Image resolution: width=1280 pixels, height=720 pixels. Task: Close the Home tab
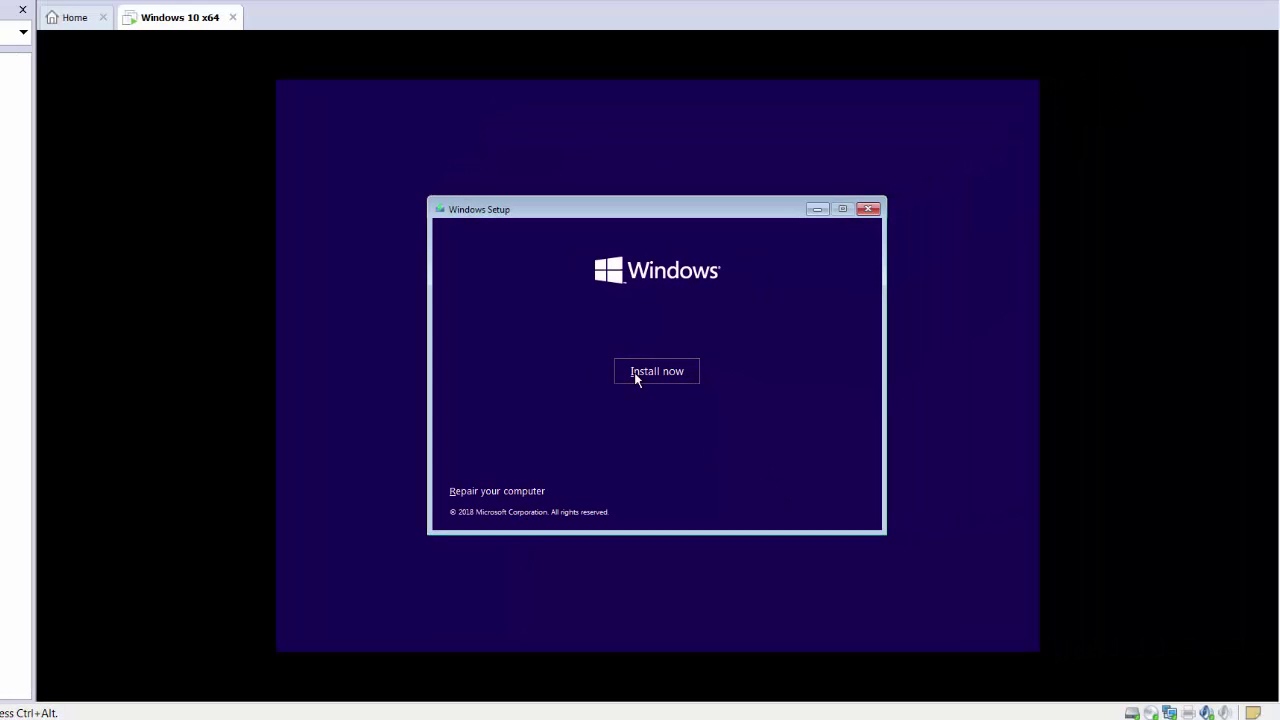103,17
